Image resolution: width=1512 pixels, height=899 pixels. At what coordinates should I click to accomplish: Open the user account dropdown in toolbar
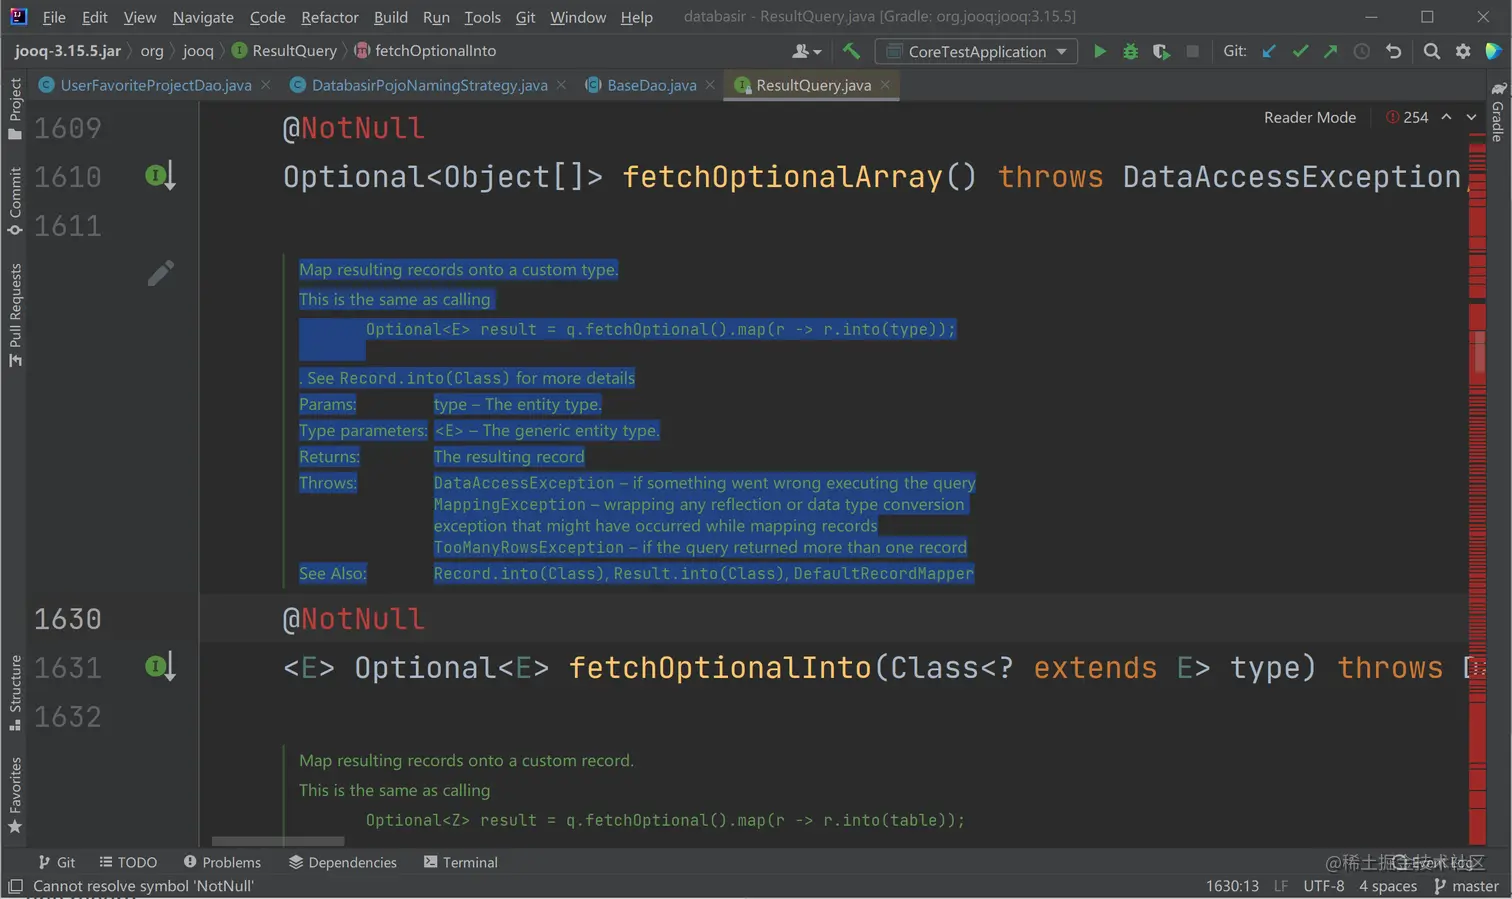(807, 51)
